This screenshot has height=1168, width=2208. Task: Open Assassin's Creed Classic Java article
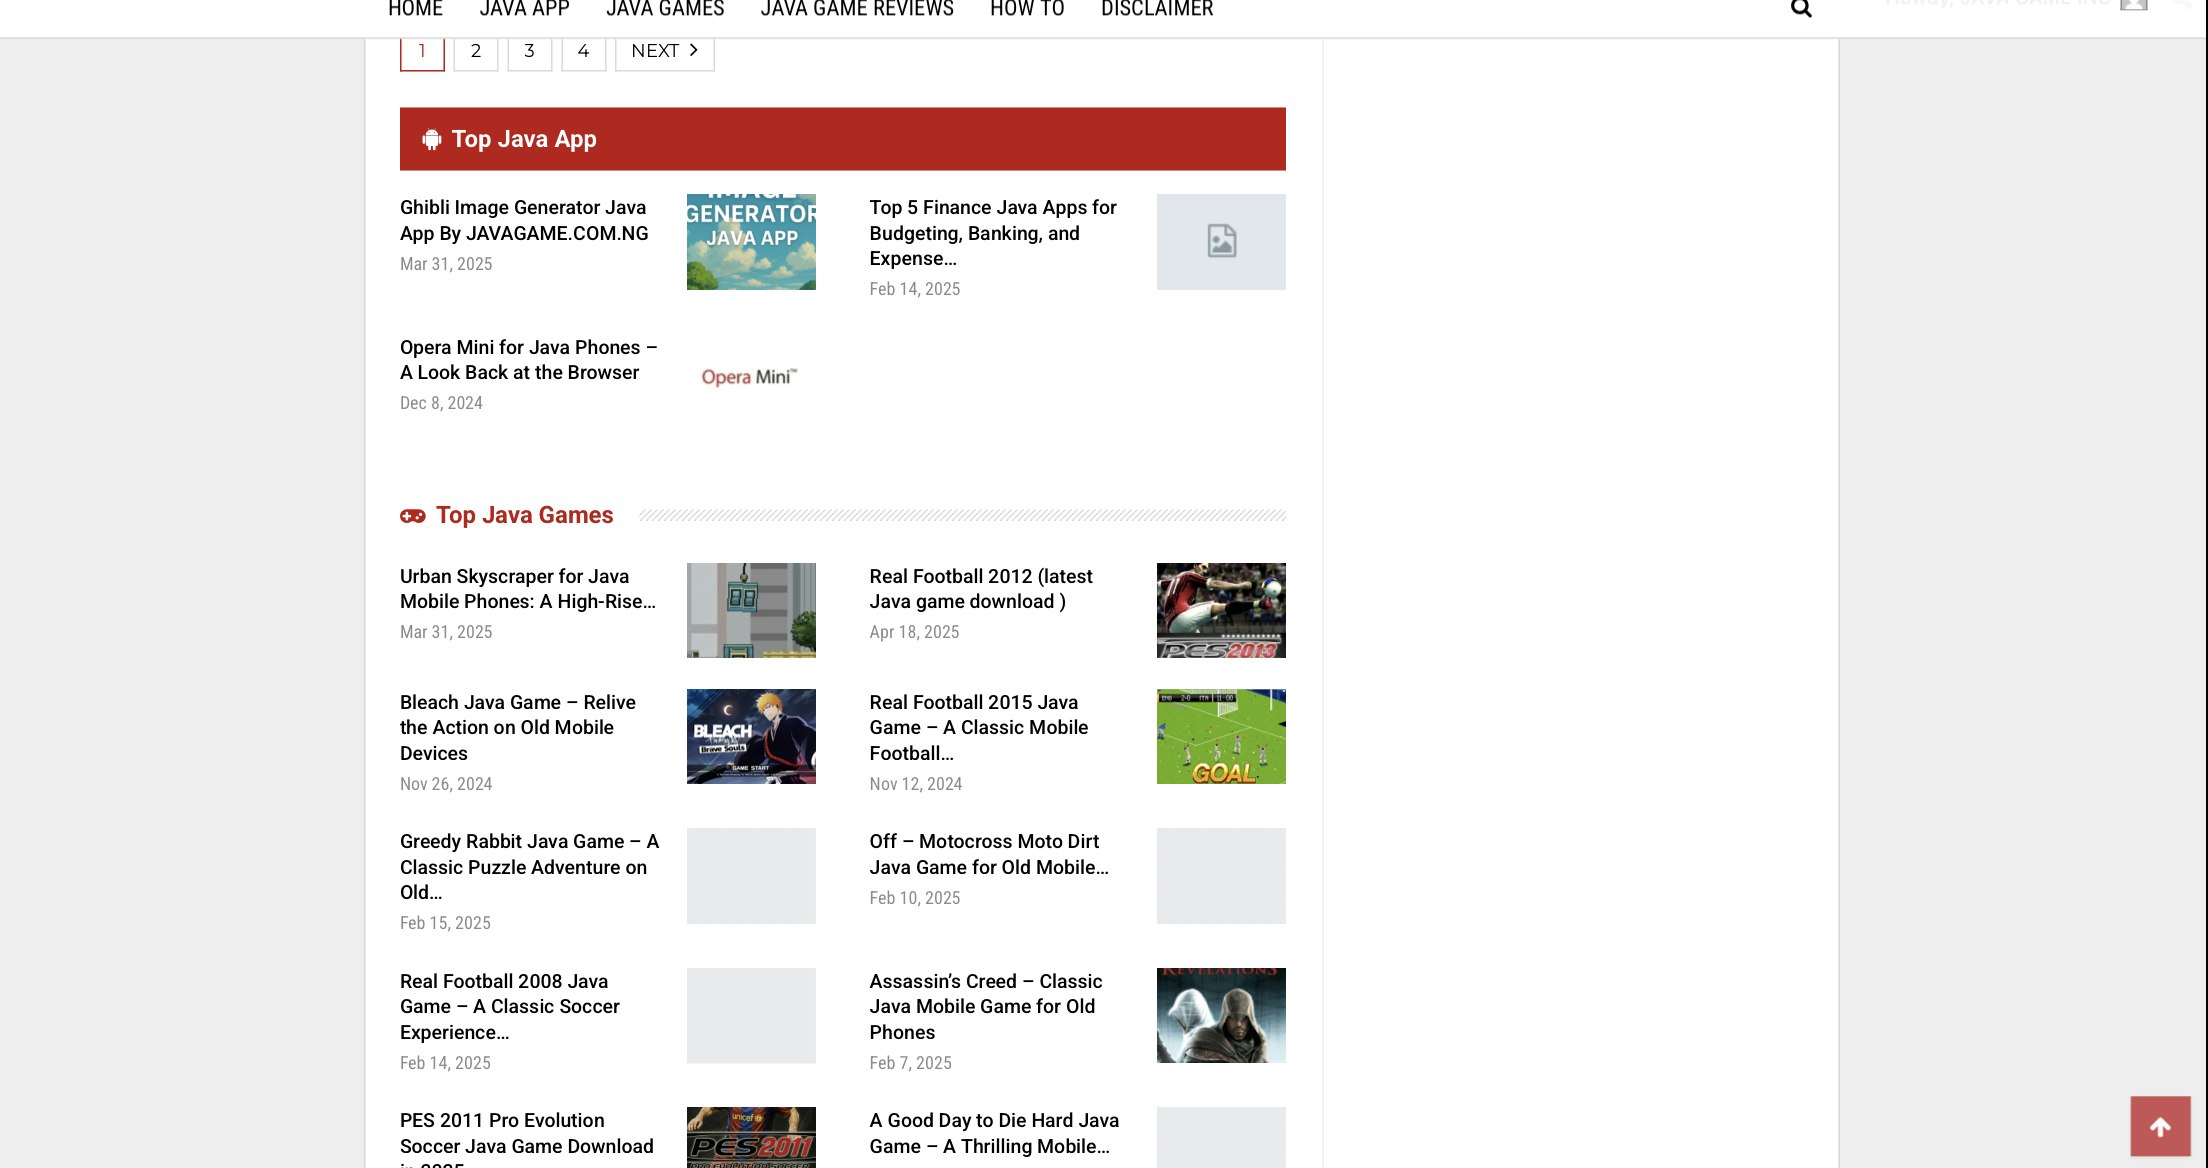point(986,1007)
